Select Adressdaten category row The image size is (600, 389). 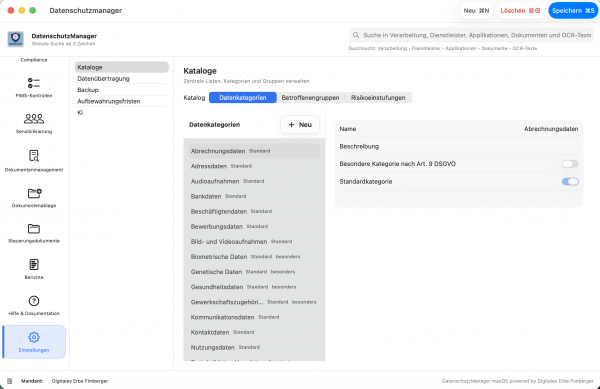(x=254, y=166)
